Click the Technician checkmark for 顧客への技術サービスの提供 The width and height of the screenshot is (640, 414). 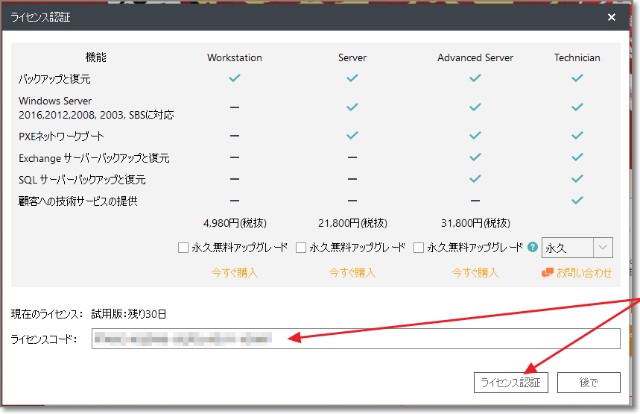point(577,201)
